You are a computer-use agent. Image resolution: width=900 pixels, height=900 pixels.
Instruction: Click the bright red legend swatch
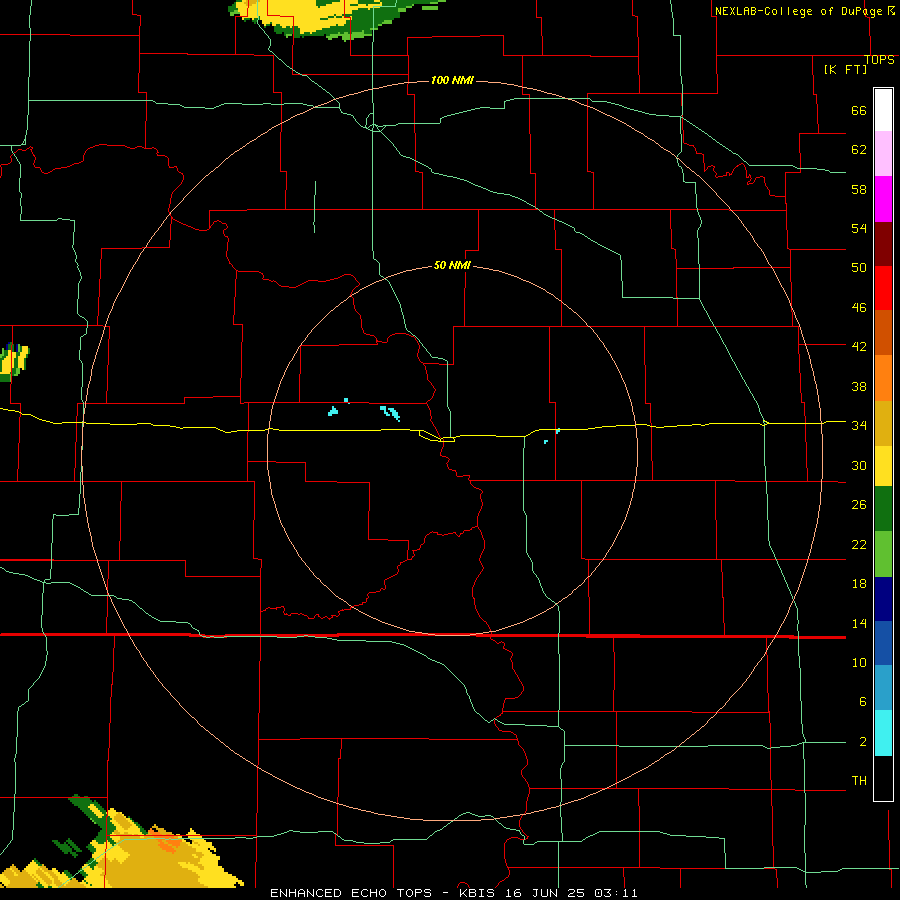[x=883, y=288]
